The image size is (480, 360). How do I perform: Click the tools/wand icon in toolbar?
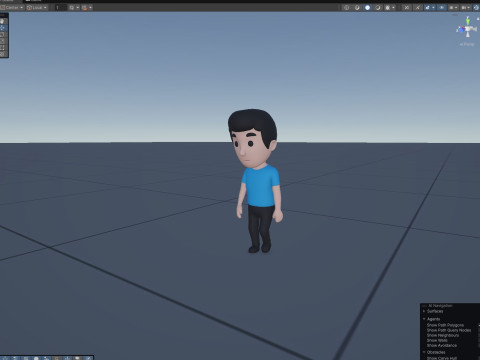click(418, 7)
